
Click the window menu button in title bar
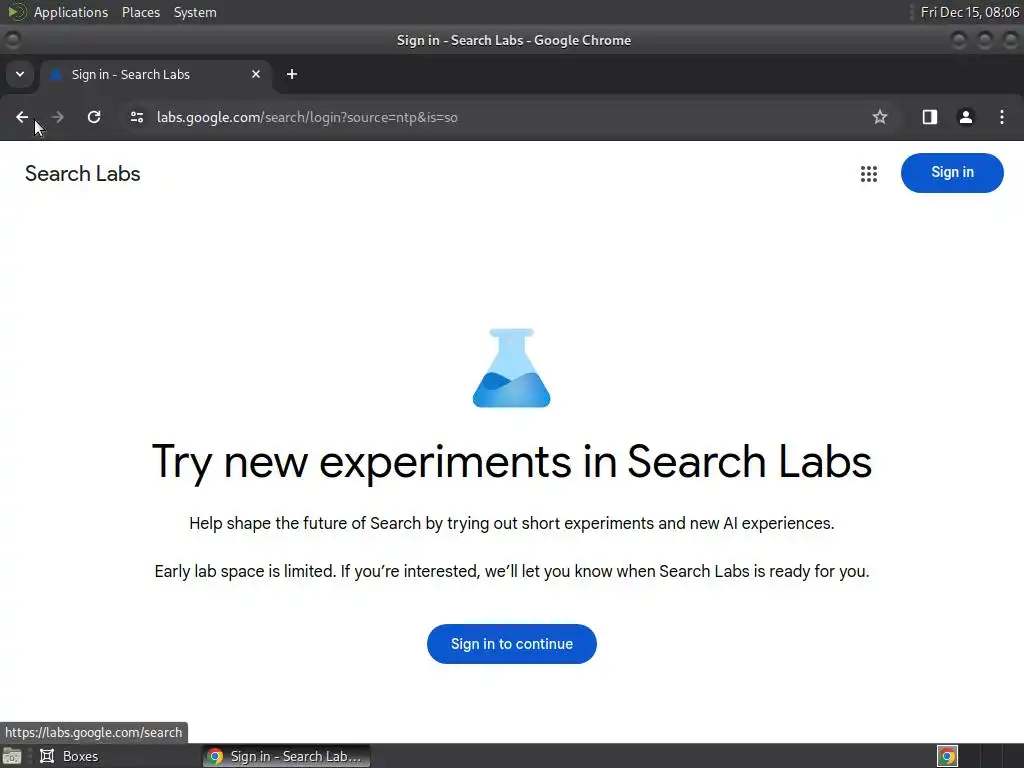pyautogui.click(x=12, y=40)
